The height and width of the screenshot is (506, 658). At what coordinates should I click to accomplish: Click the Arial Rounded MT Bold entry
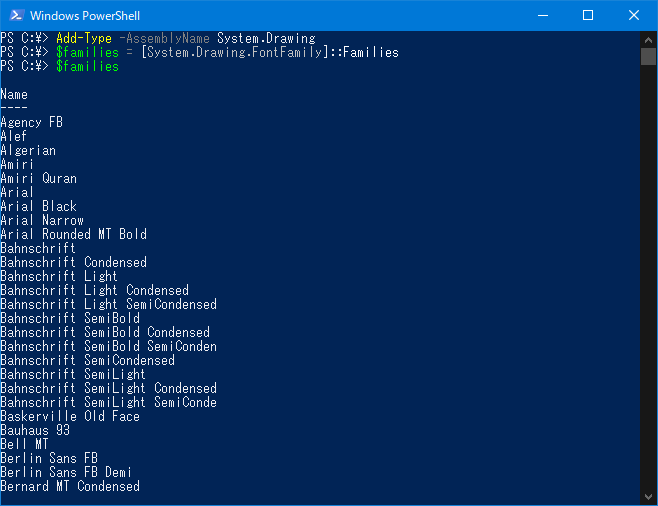point(73,234)
